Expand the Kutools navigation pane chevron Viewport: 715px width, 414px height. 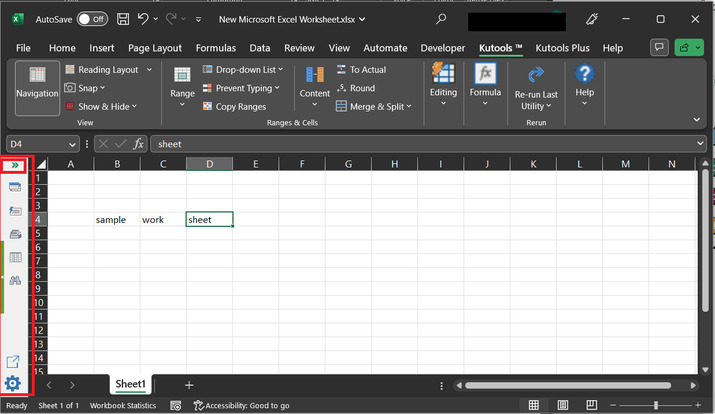16,165
